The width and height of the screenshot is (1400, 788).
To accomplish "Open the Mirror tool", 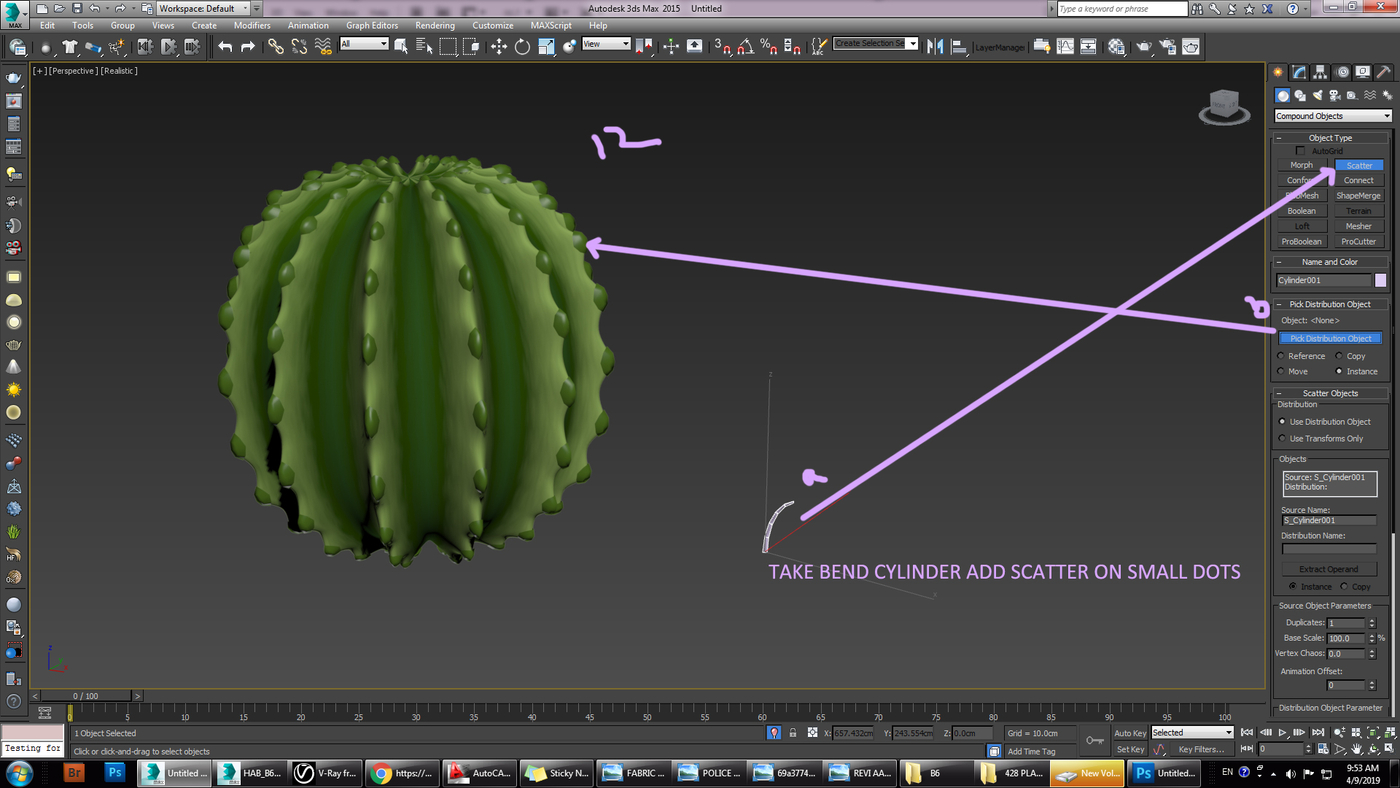I will point(935,46).
